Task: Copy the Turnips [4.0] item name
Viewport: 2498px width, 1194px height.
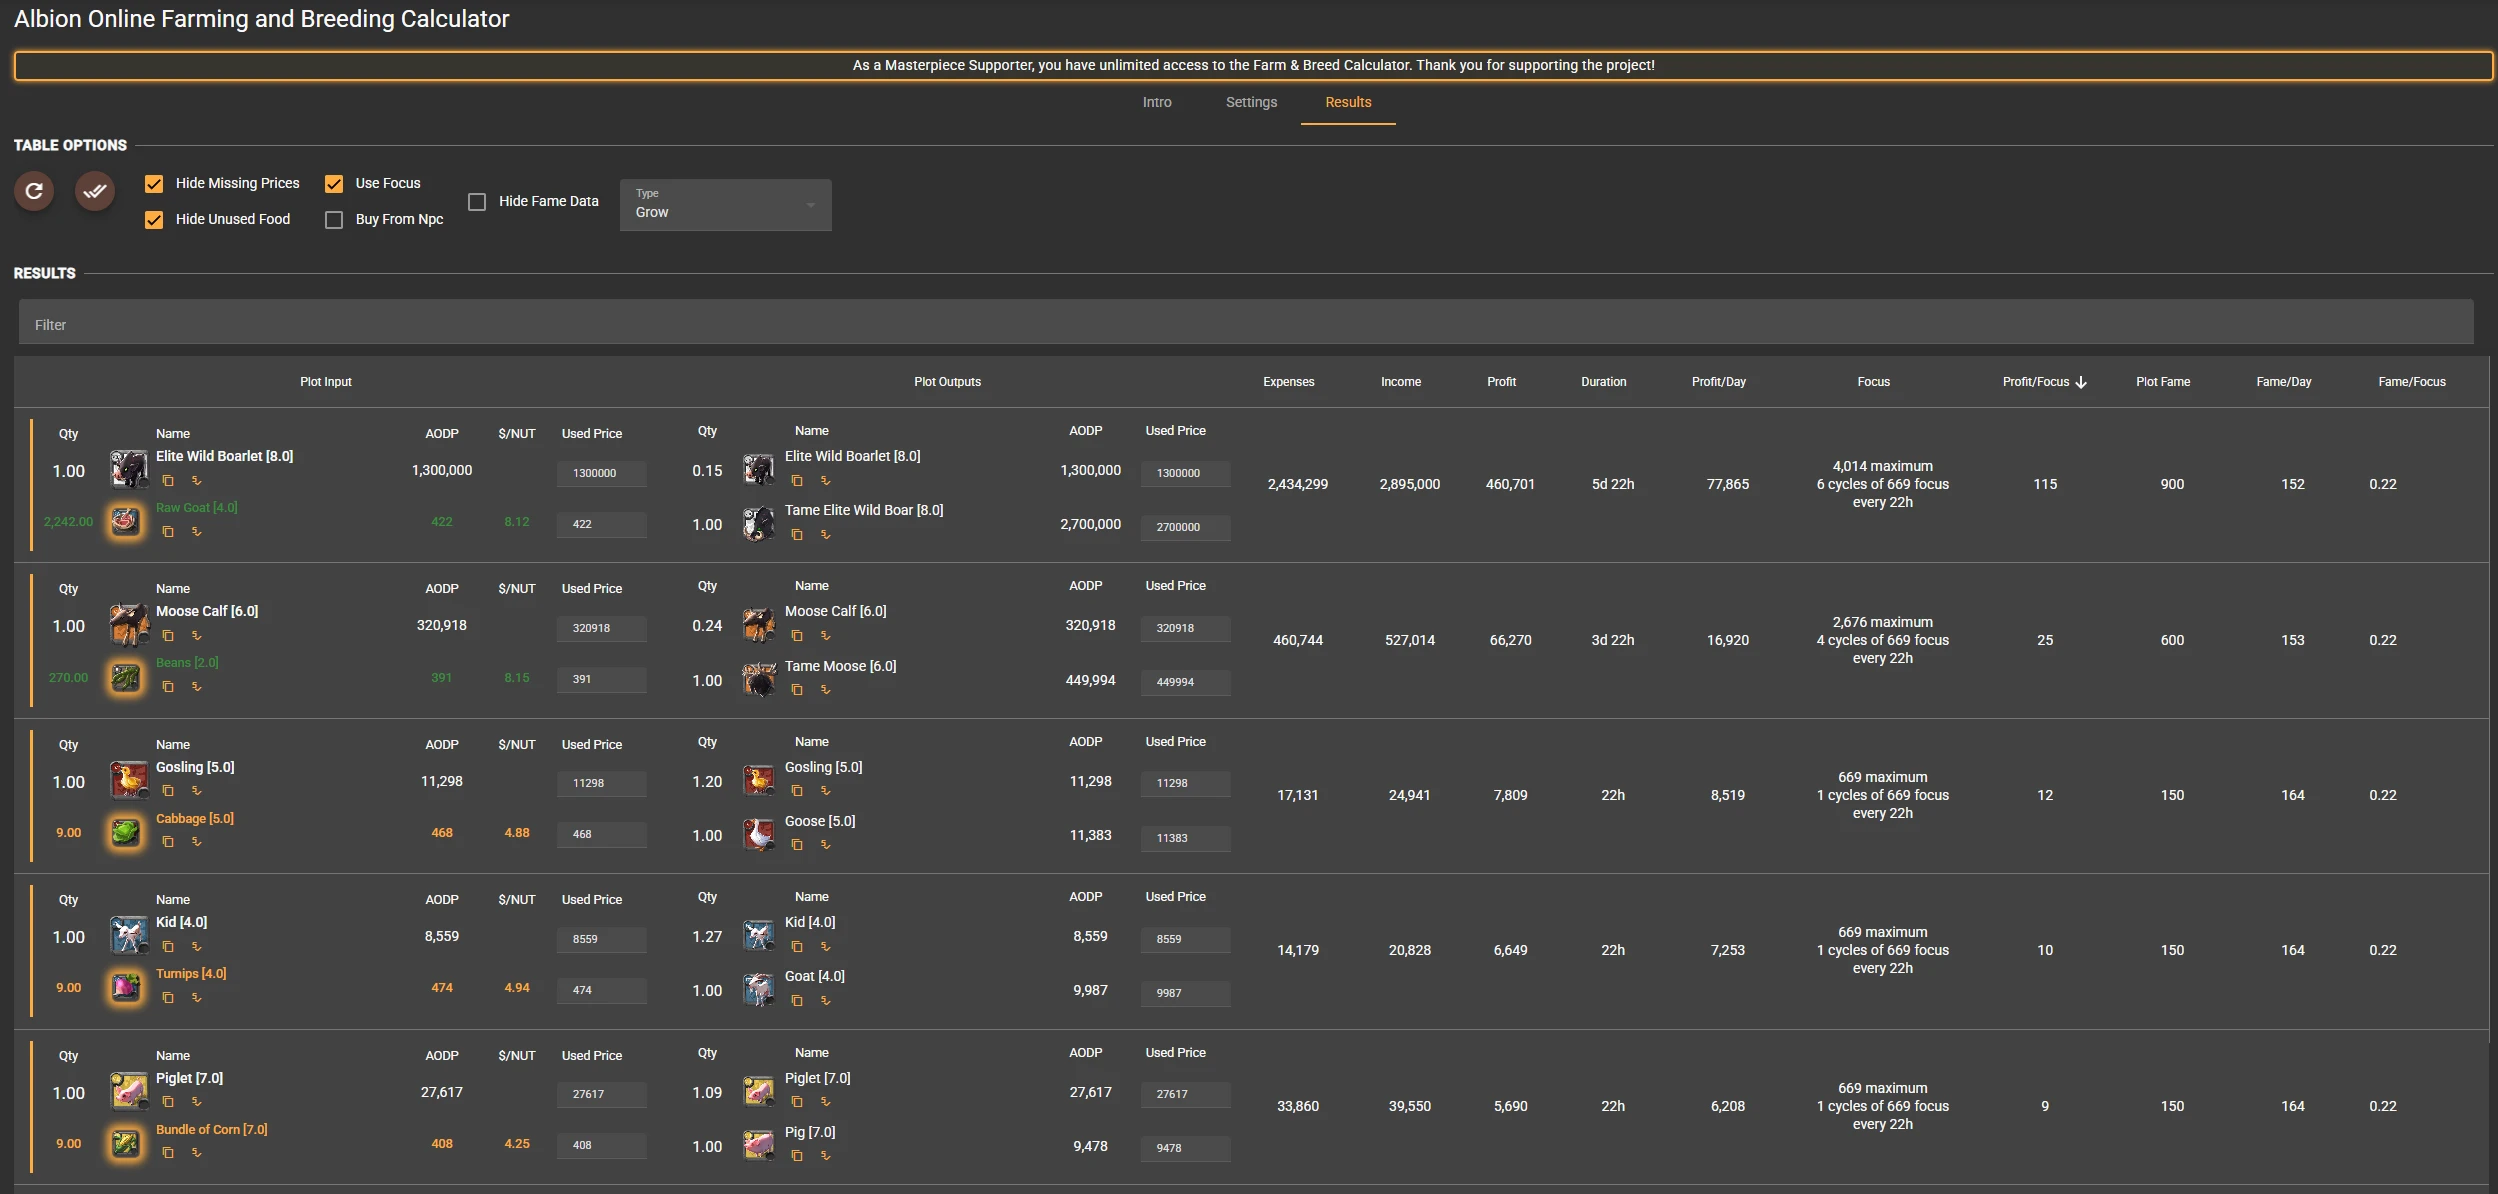Action: tap(168, 998)
